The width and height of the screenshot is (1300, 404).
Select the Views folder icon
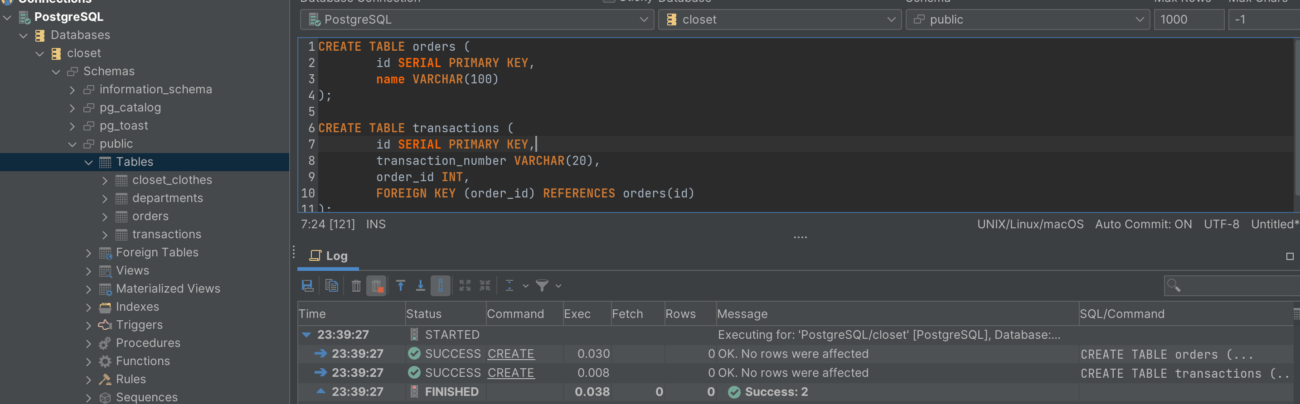pyautogui.click(x=105, y=270)
